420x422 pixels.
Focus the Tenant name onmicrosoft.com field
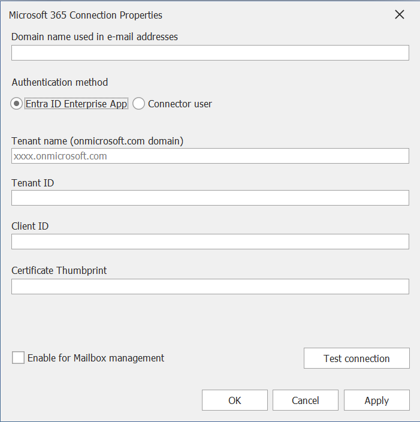[210, 156]
